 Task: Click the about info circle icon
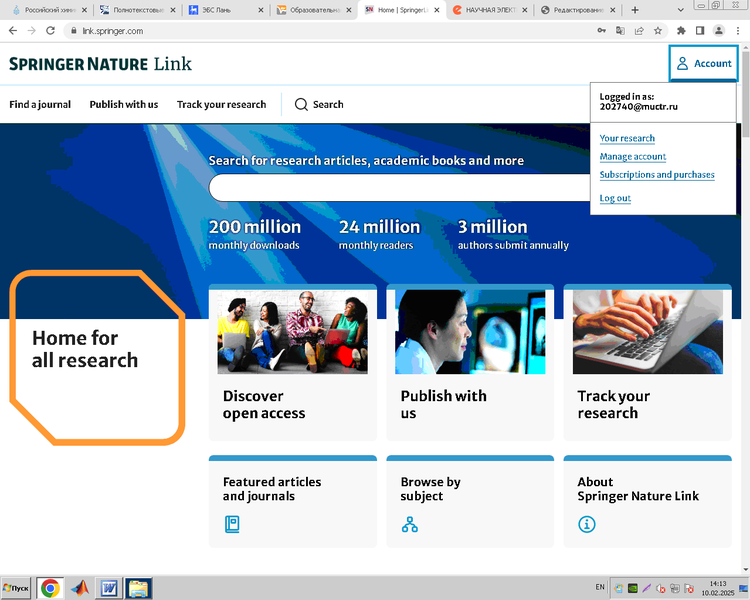click(586, 524)
